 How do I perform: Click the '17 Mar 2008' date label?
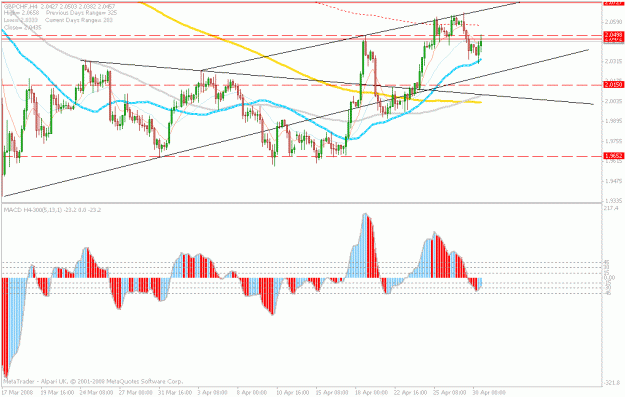click(16, 393)
